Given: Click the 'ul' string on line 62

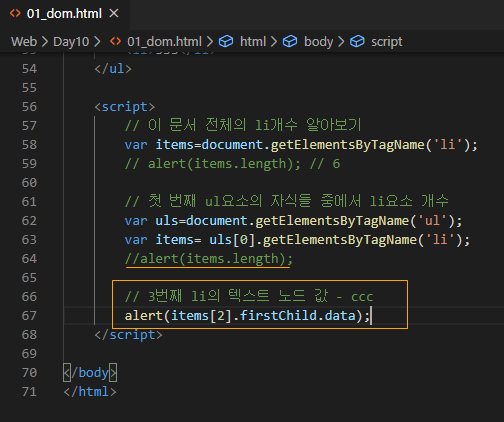Looking at the screenshot, I should point(432,220).
